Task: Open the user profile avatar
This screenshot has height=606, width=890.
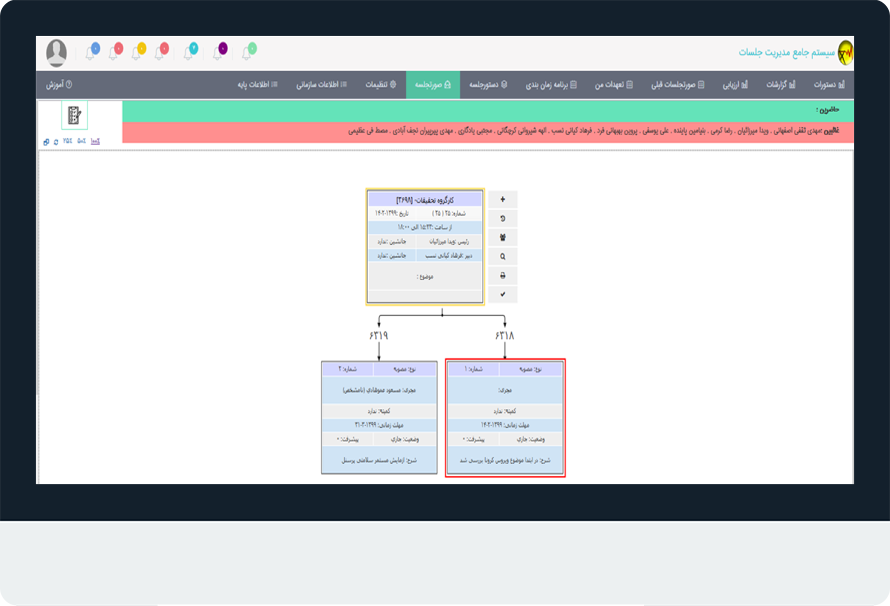Action: 57,53
